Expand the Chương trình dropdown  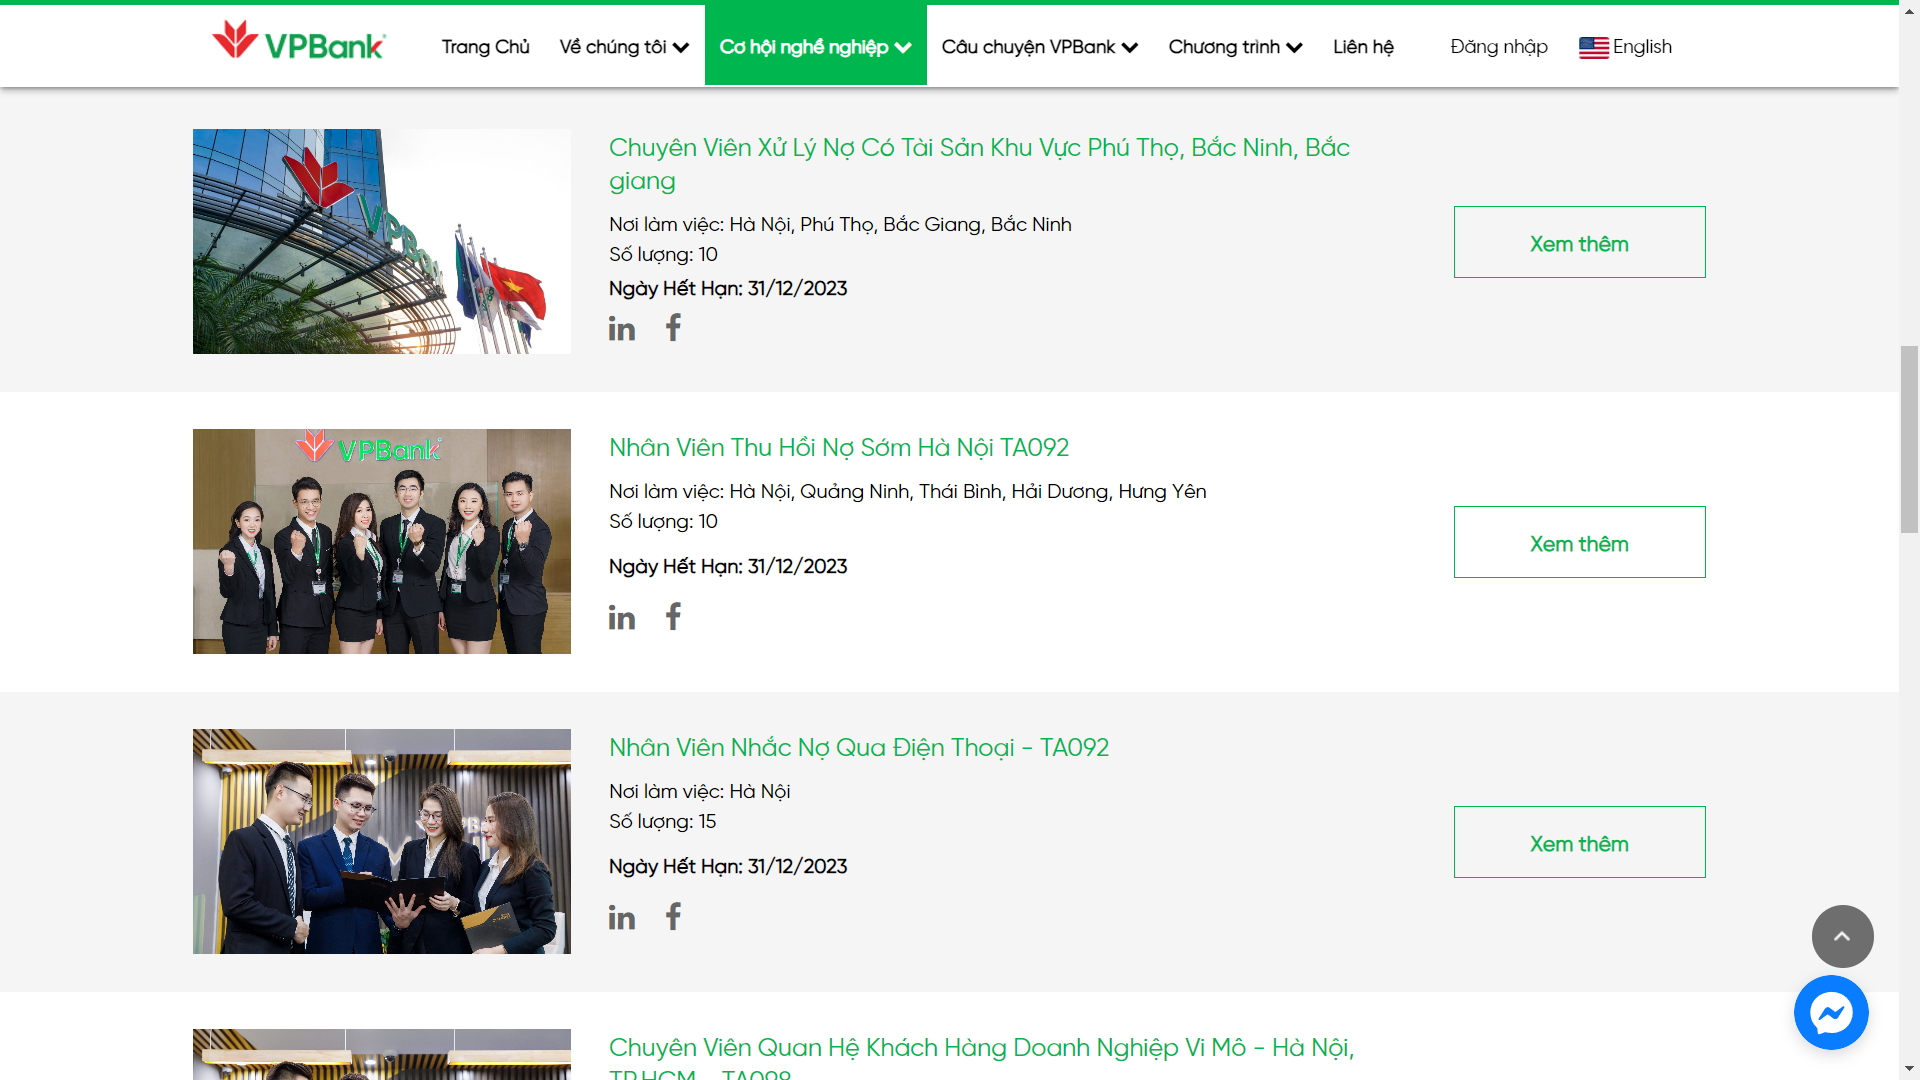click(x=1235, y=47)
